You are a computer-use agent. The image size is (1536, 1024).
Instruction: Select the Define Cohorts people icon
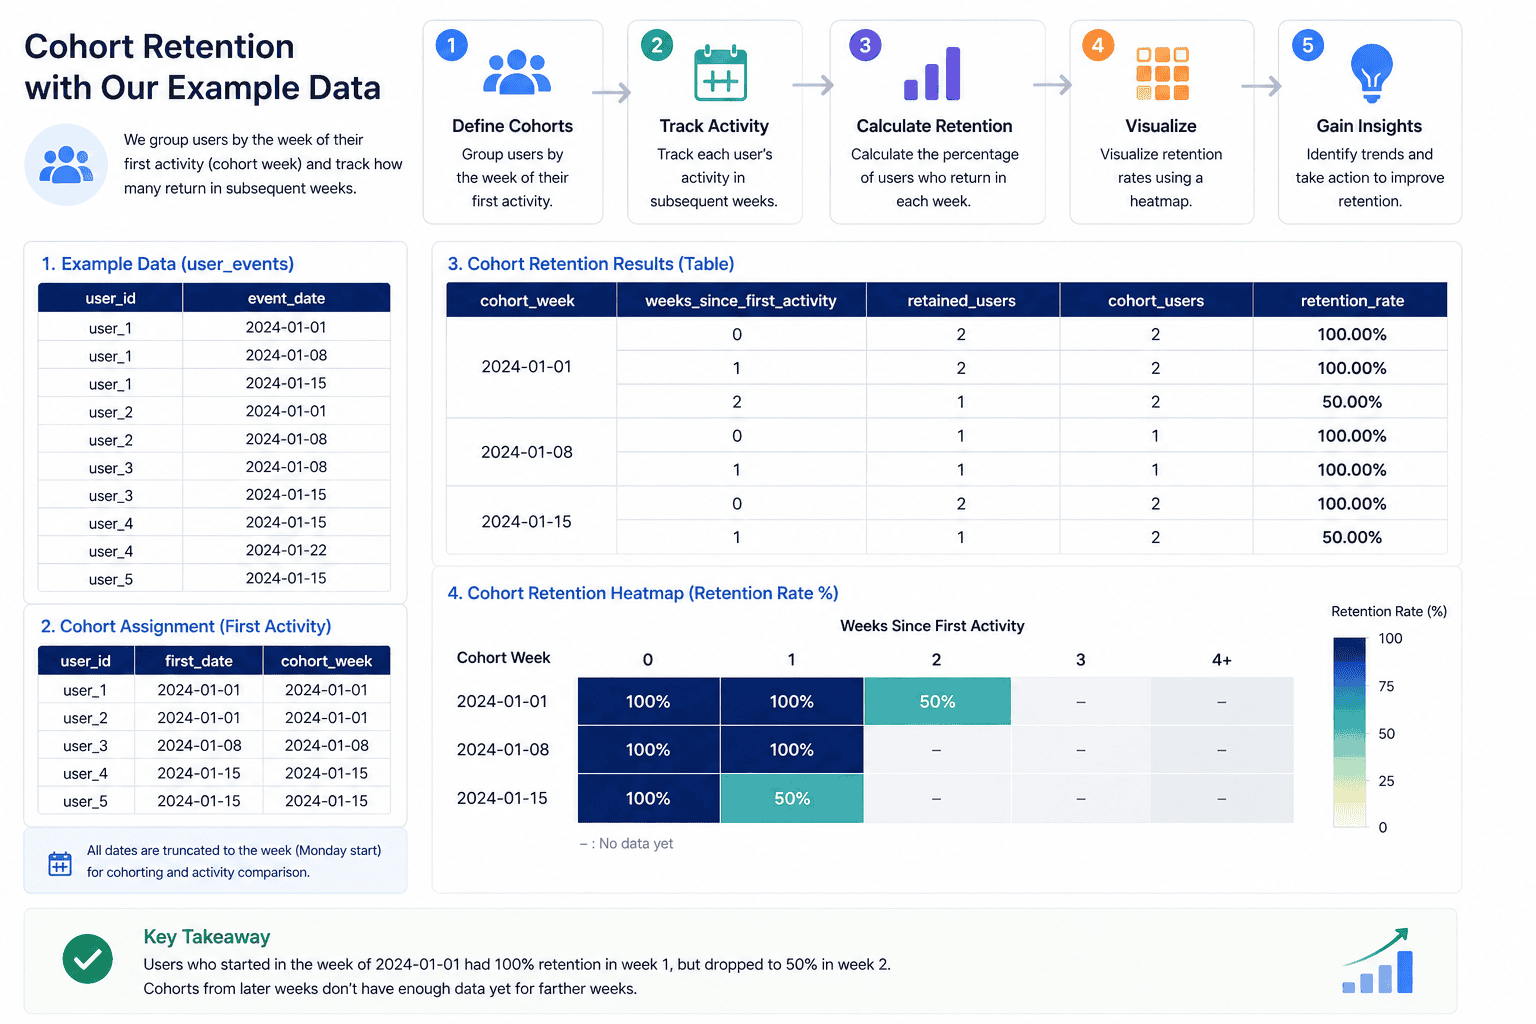pos(516,72)
